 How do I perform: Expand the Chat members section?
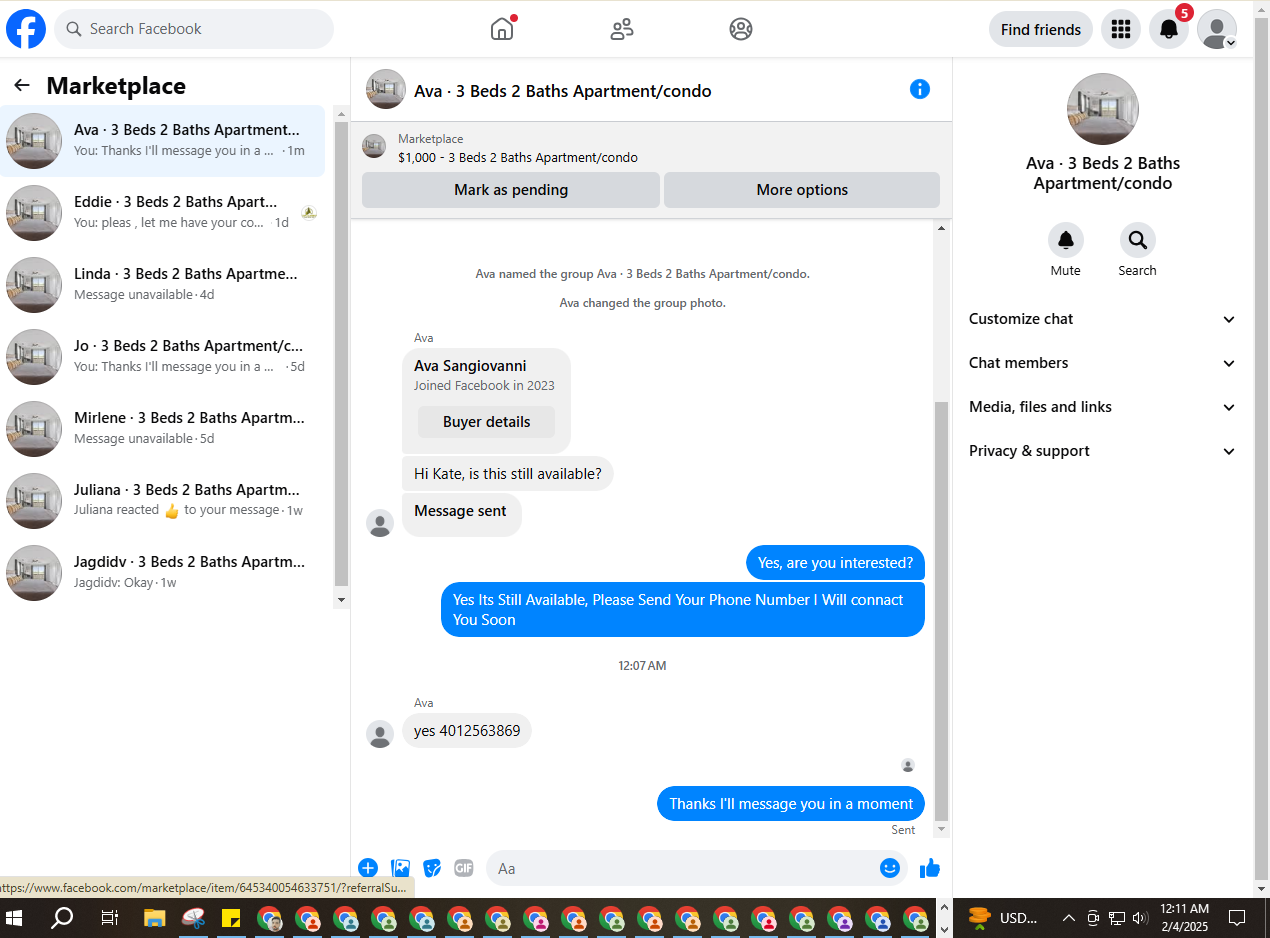click(x=1103, y=363)
